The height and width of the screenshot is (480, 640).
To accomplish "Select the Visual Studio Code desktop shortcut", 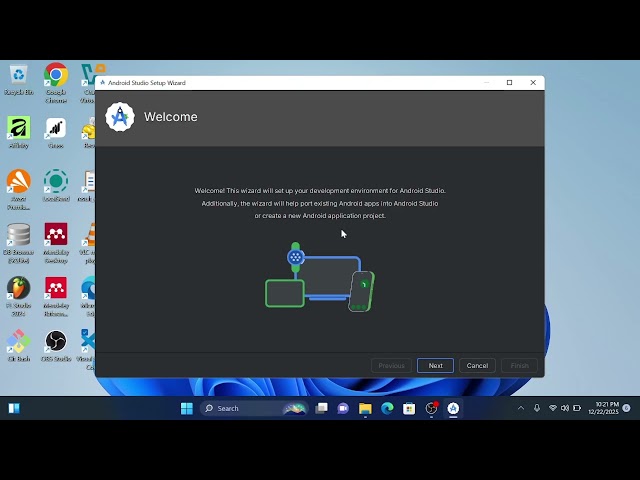I will coord(87,350).
